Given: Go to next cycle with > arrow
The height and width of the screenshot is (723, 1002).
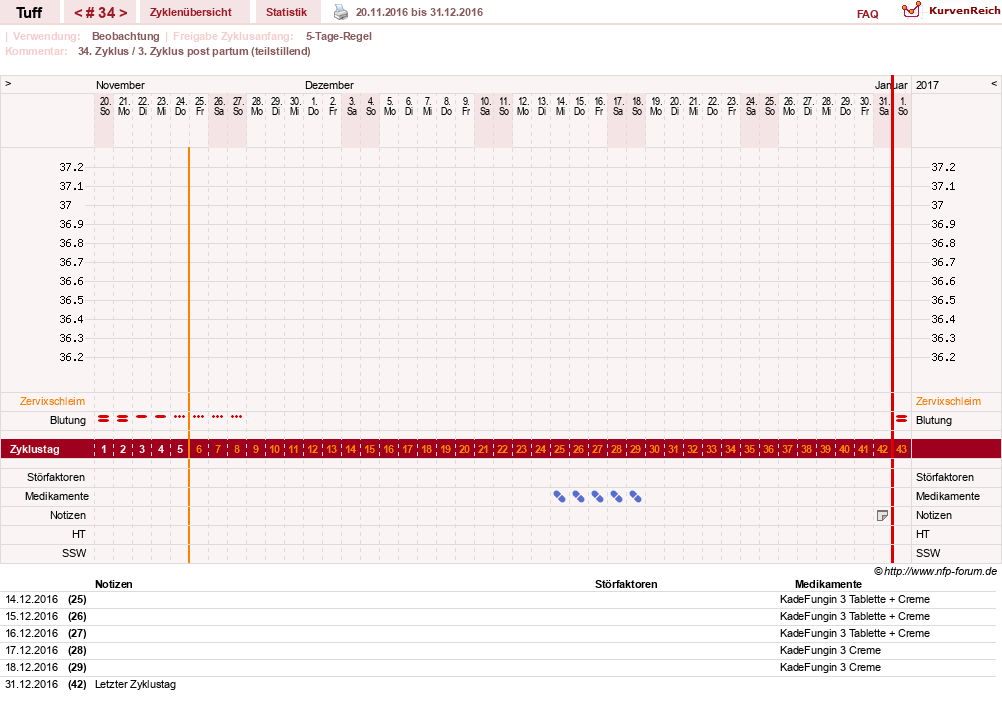Looking at the screenshot, I should pyautogui.click(x=123, y=13).
